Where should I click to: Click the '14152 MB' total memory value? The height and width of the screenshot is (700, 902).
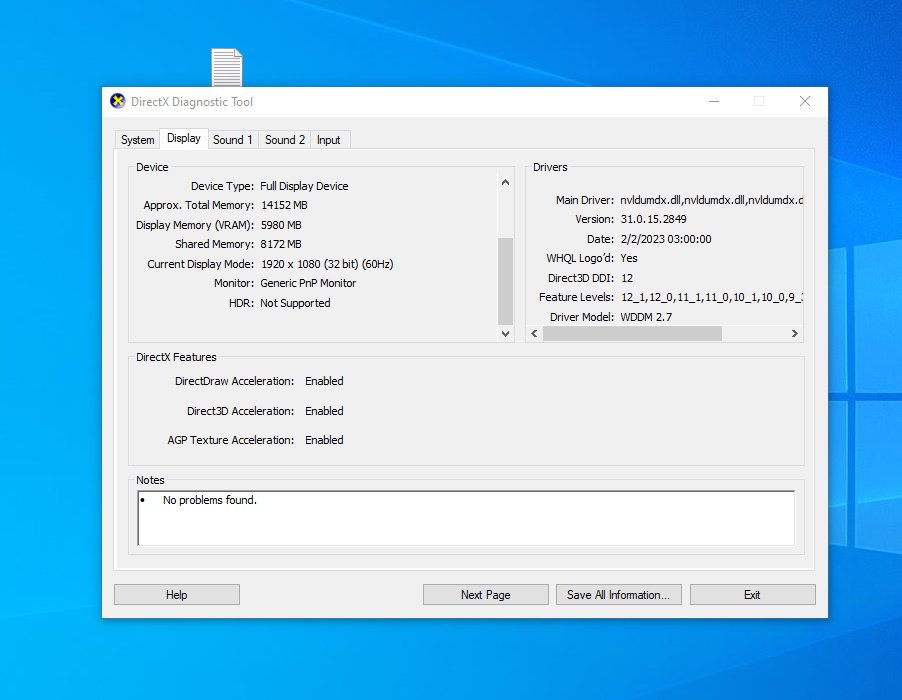pyautogui.click(x=284, y=205)
